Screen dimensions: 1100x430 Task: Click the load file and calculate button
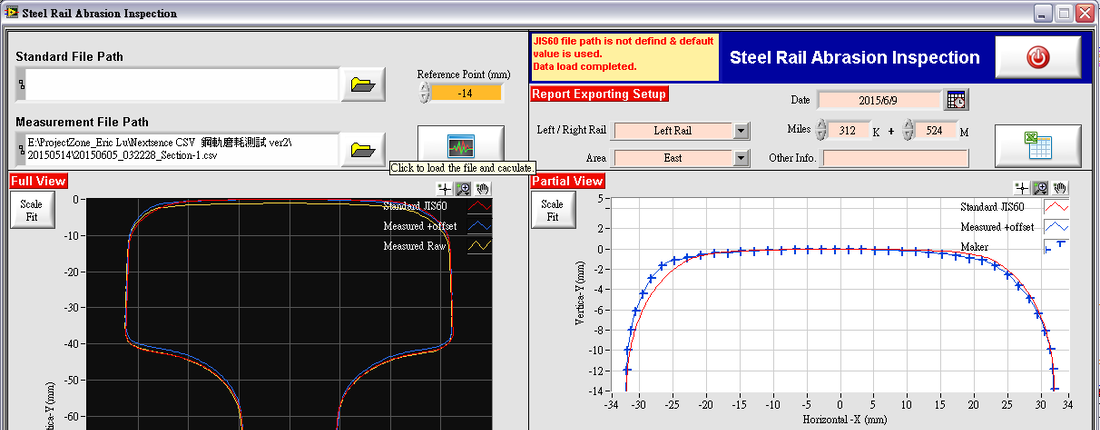461,147
